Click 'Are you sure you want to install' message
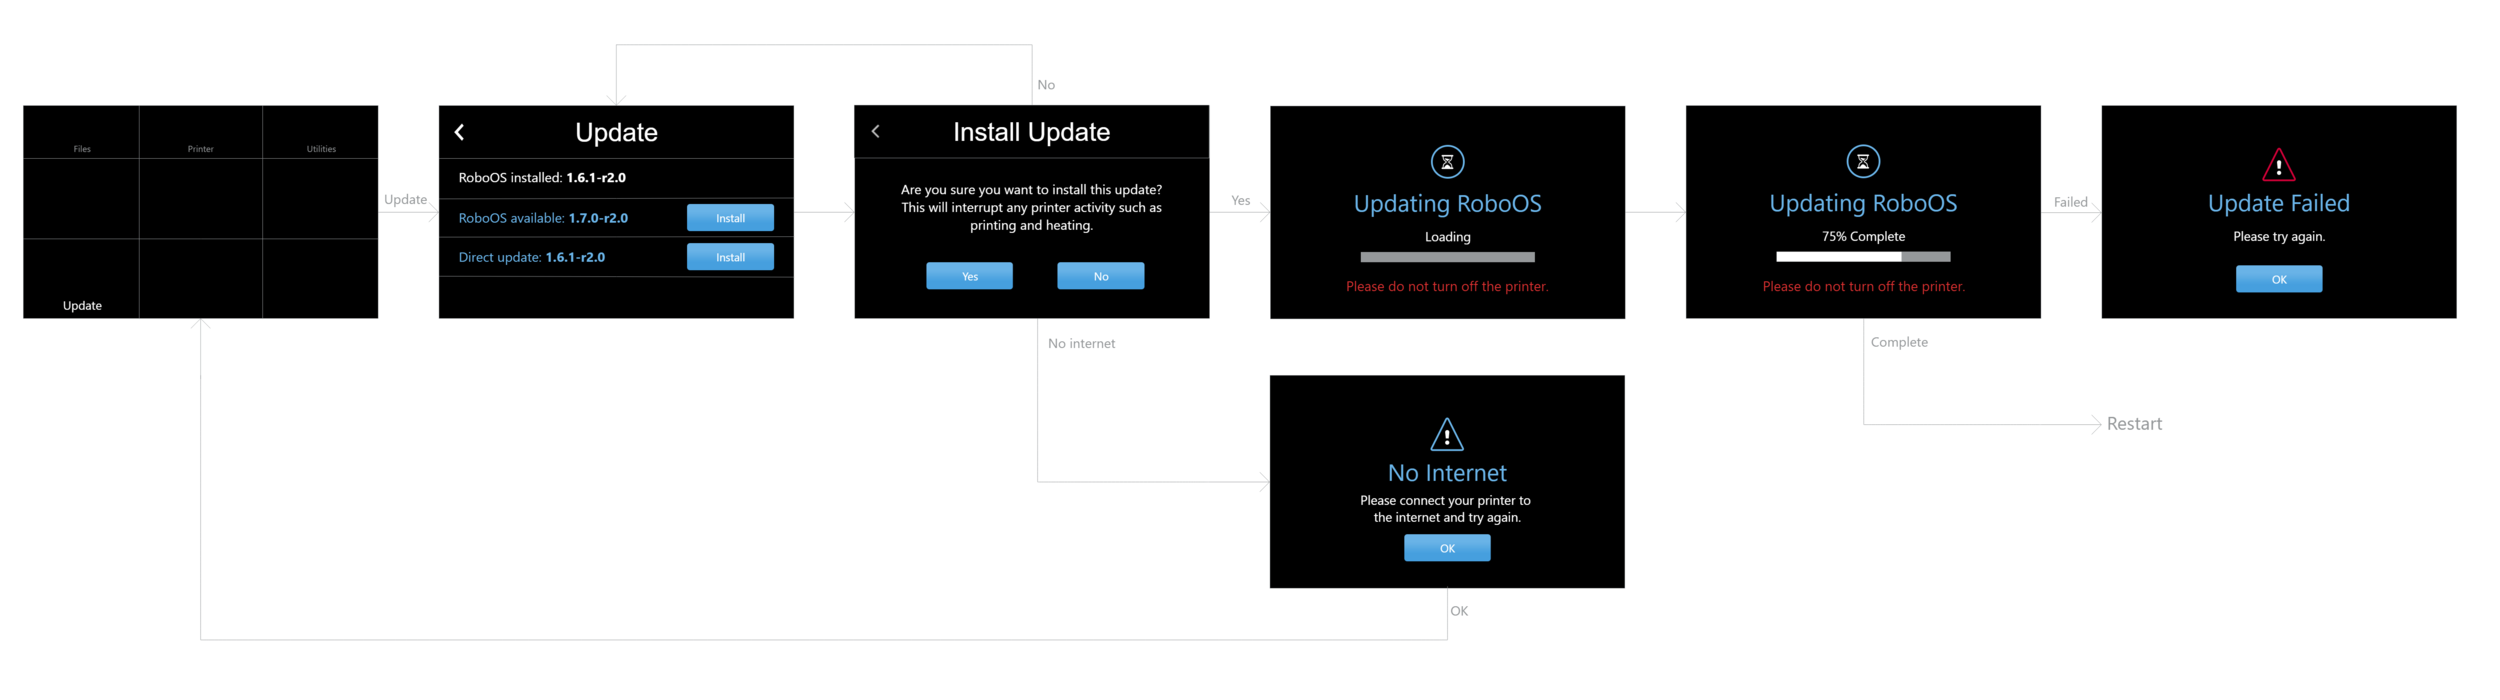 [1031, 207]
